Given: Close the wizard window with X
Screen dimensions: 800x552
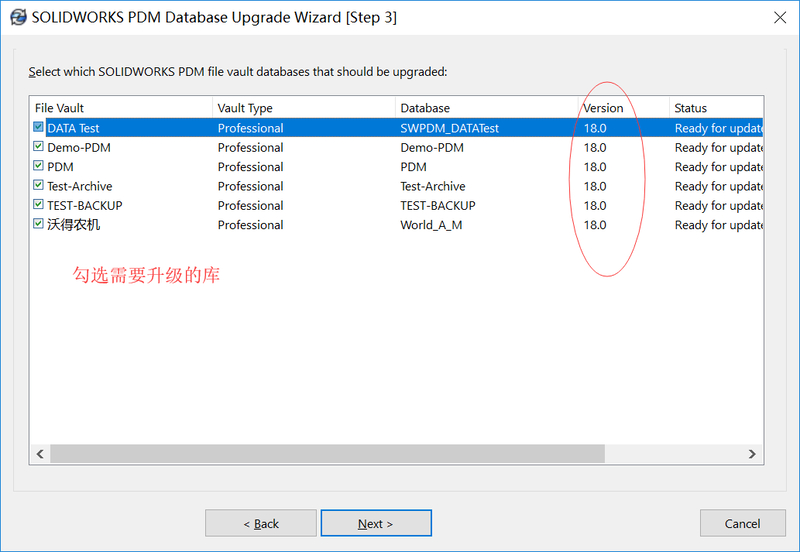Looking at the screenshot, I should [x=780, y=18].
